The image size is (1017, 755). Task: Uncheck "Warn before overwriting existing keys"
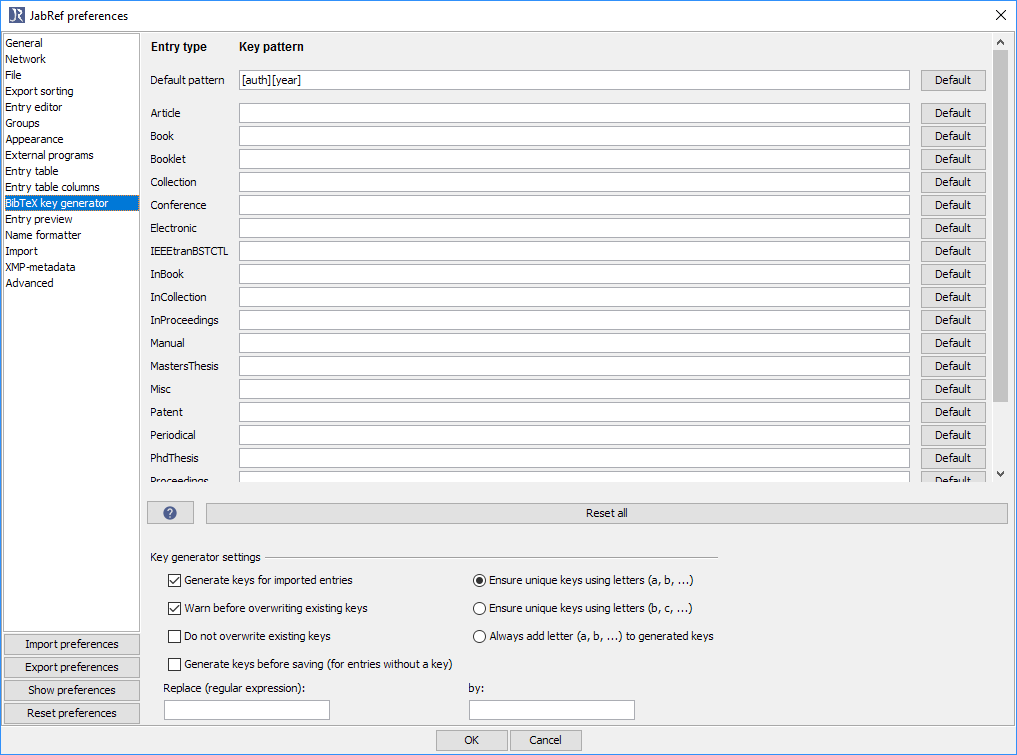coord(174,608)
